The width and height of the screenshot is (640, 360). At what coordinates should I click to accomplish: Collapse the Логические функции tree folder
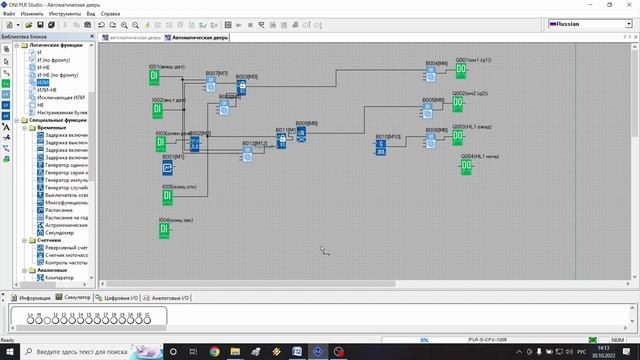pos(17,45)
